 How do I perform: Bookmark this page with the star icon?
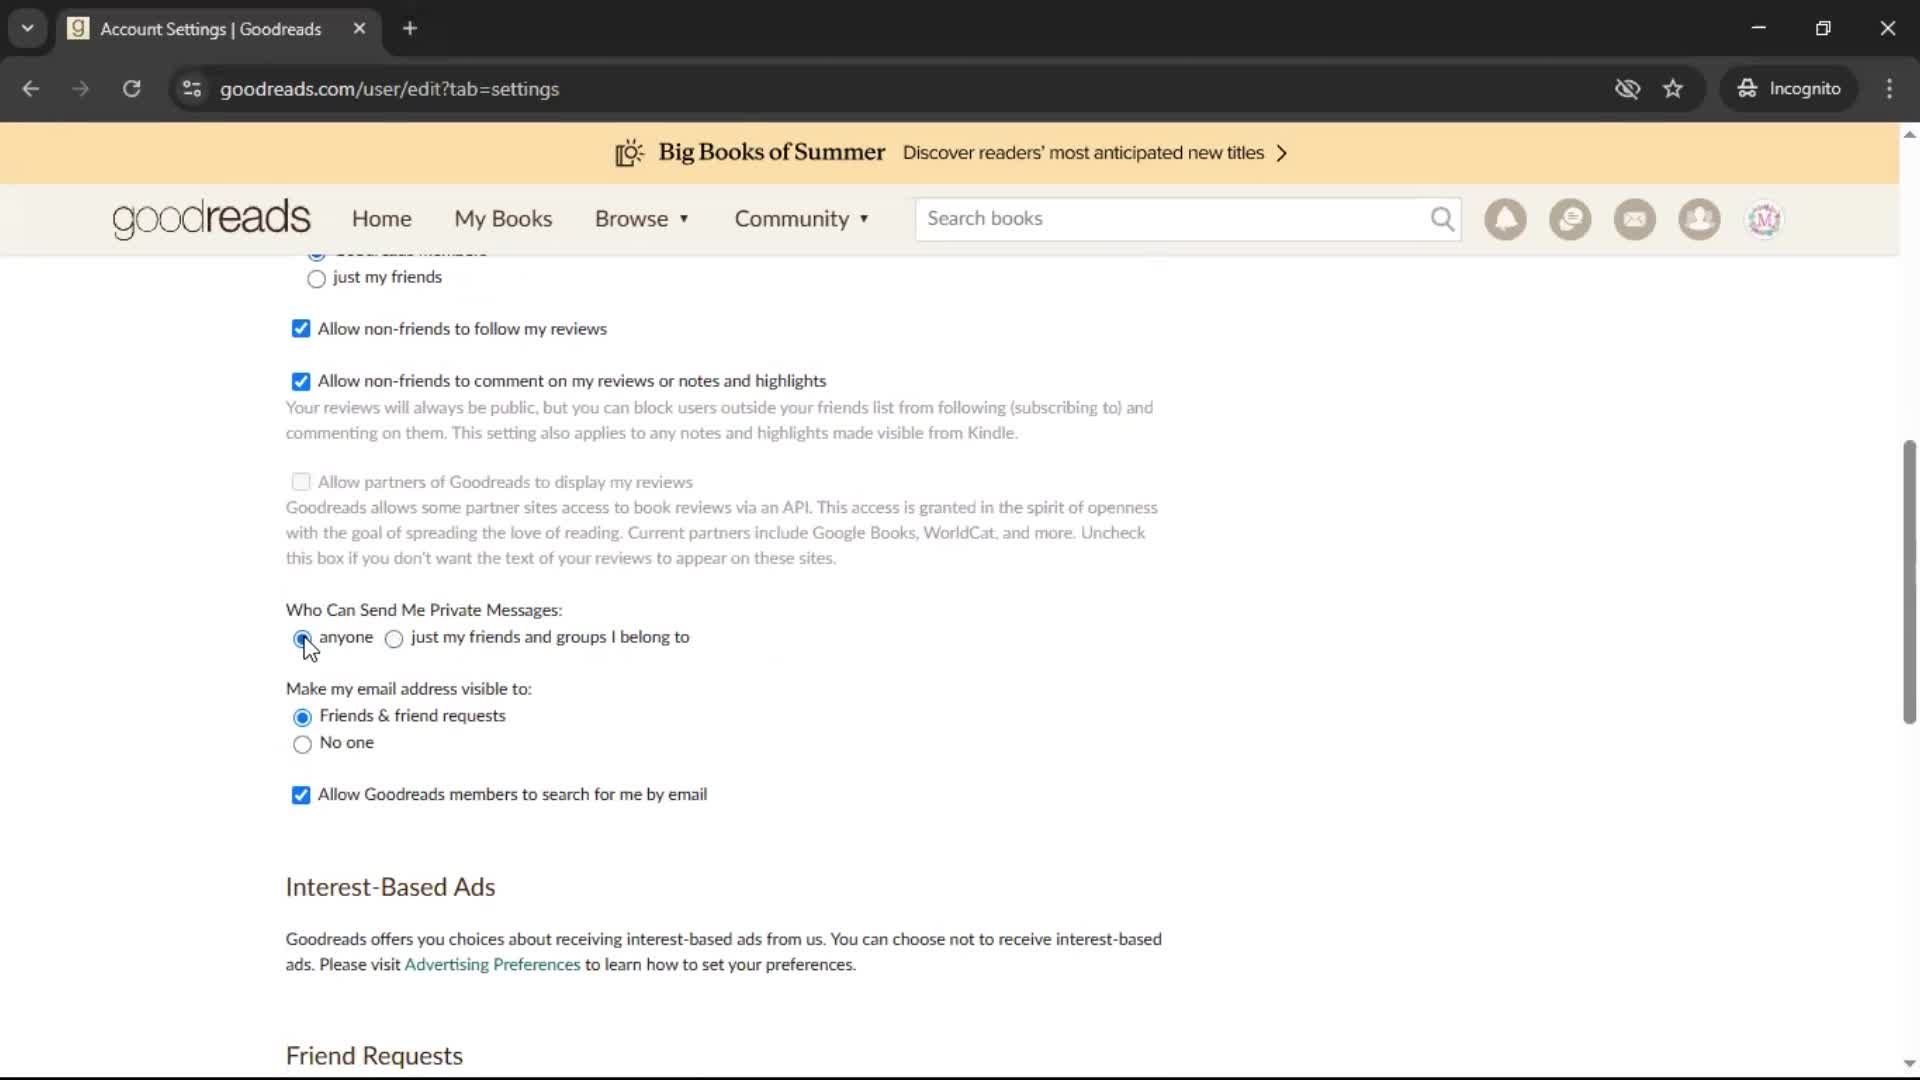coord(1673,89)
